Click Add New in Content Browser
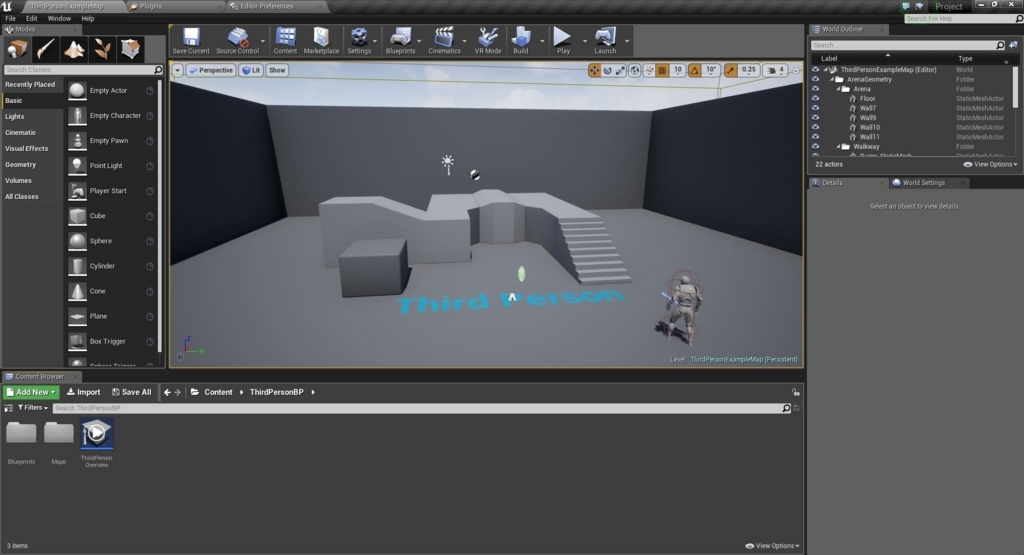This screenshot has width=1024, height=555. [31, 392]
